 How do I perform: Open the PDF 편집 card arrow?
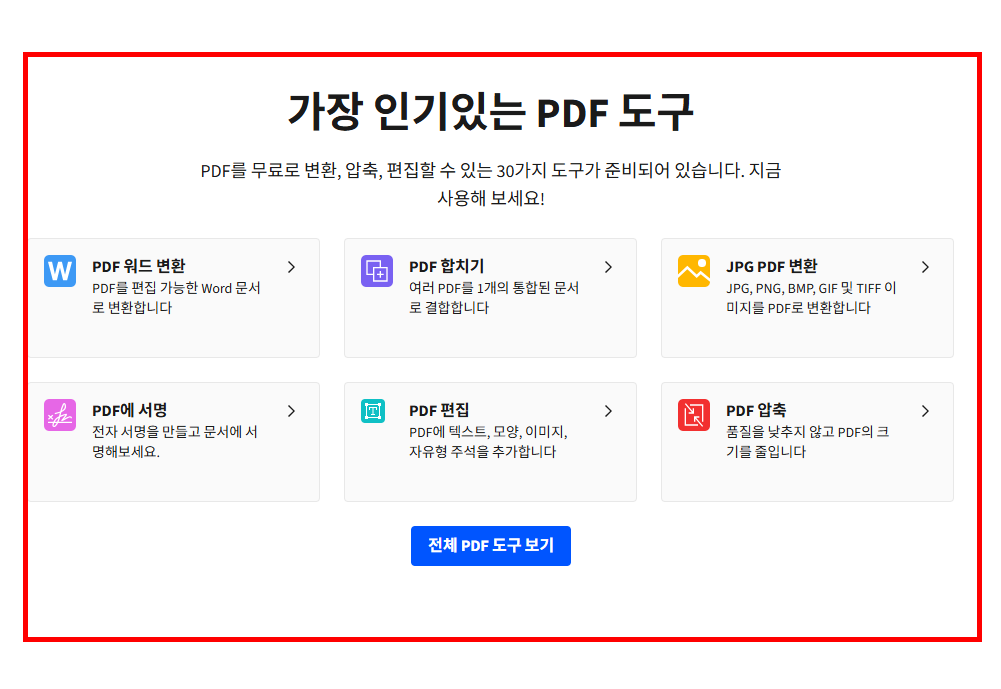tap(608, 411)
